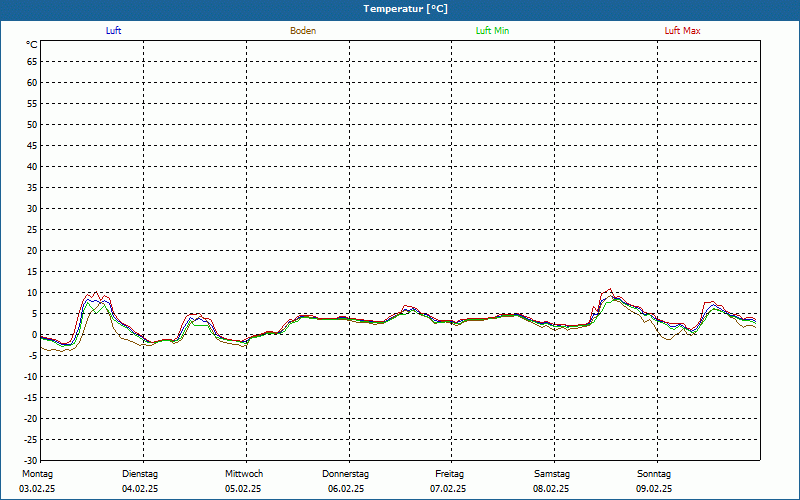800x500 pixels.
Task: Select the -25 y-axis value
Action: [x=31, y=439]
